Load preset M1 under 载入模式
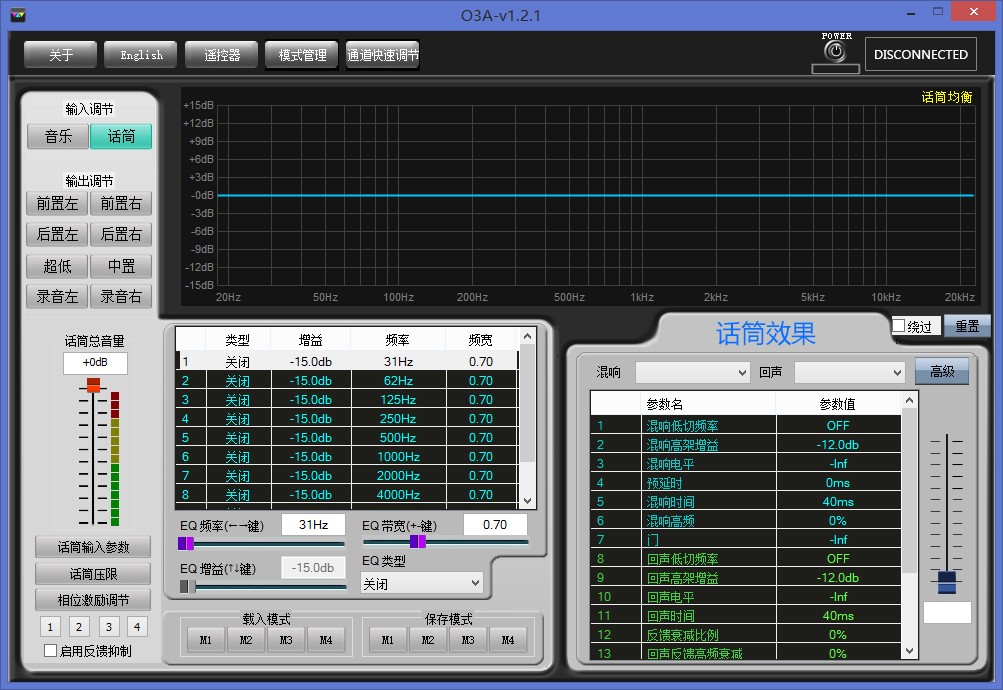This screenshot has width=1003, height=690. 204,637
